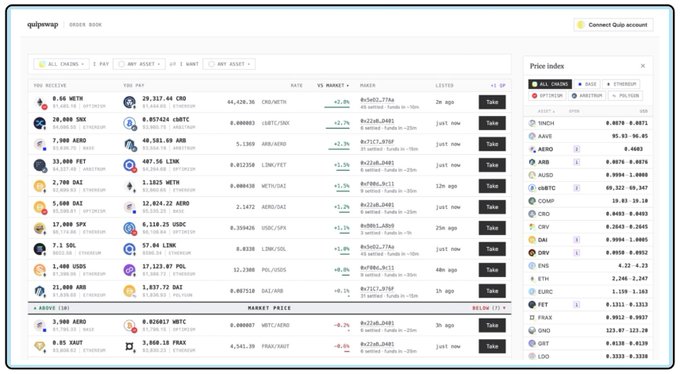Click WETH token icon in 1.1825 WETH row

point(130,186)
